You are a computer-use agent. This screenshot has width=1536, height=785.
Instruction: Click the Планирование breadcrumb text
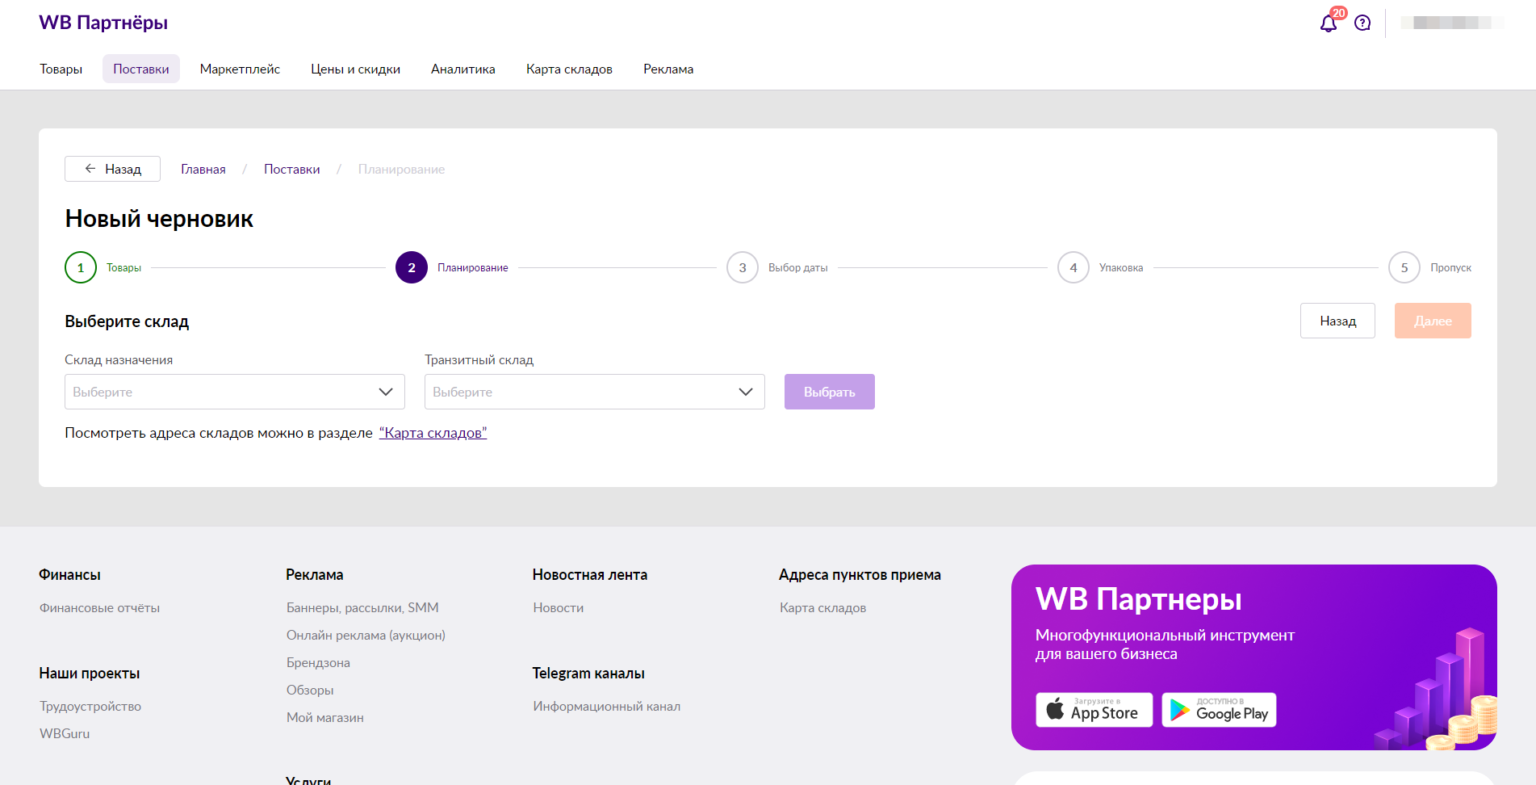point(401,169)
